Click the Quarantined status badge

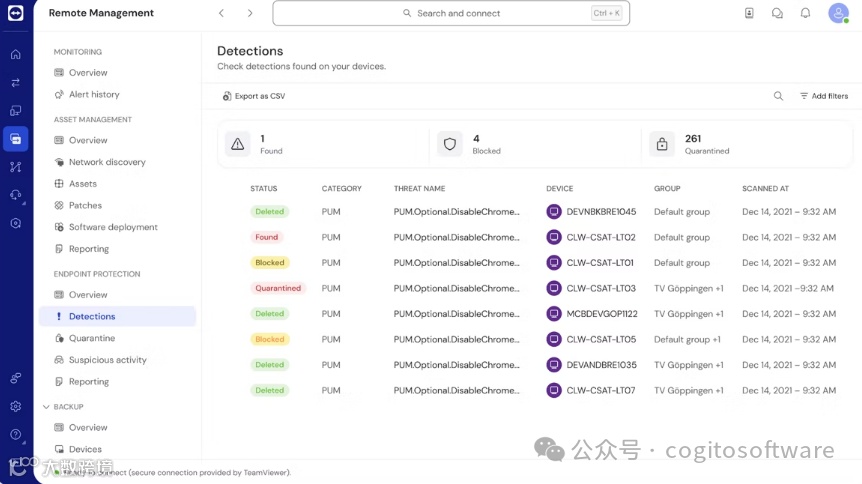point(278,288)
